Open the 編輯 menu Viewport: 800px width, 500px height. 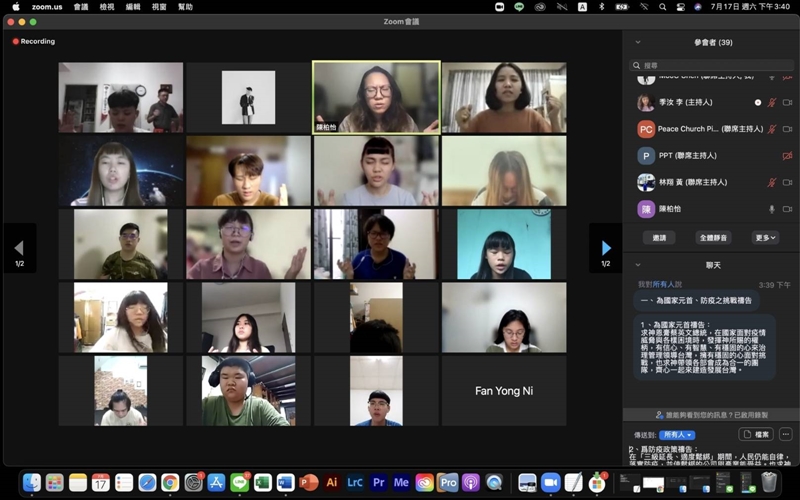[133, 7]
